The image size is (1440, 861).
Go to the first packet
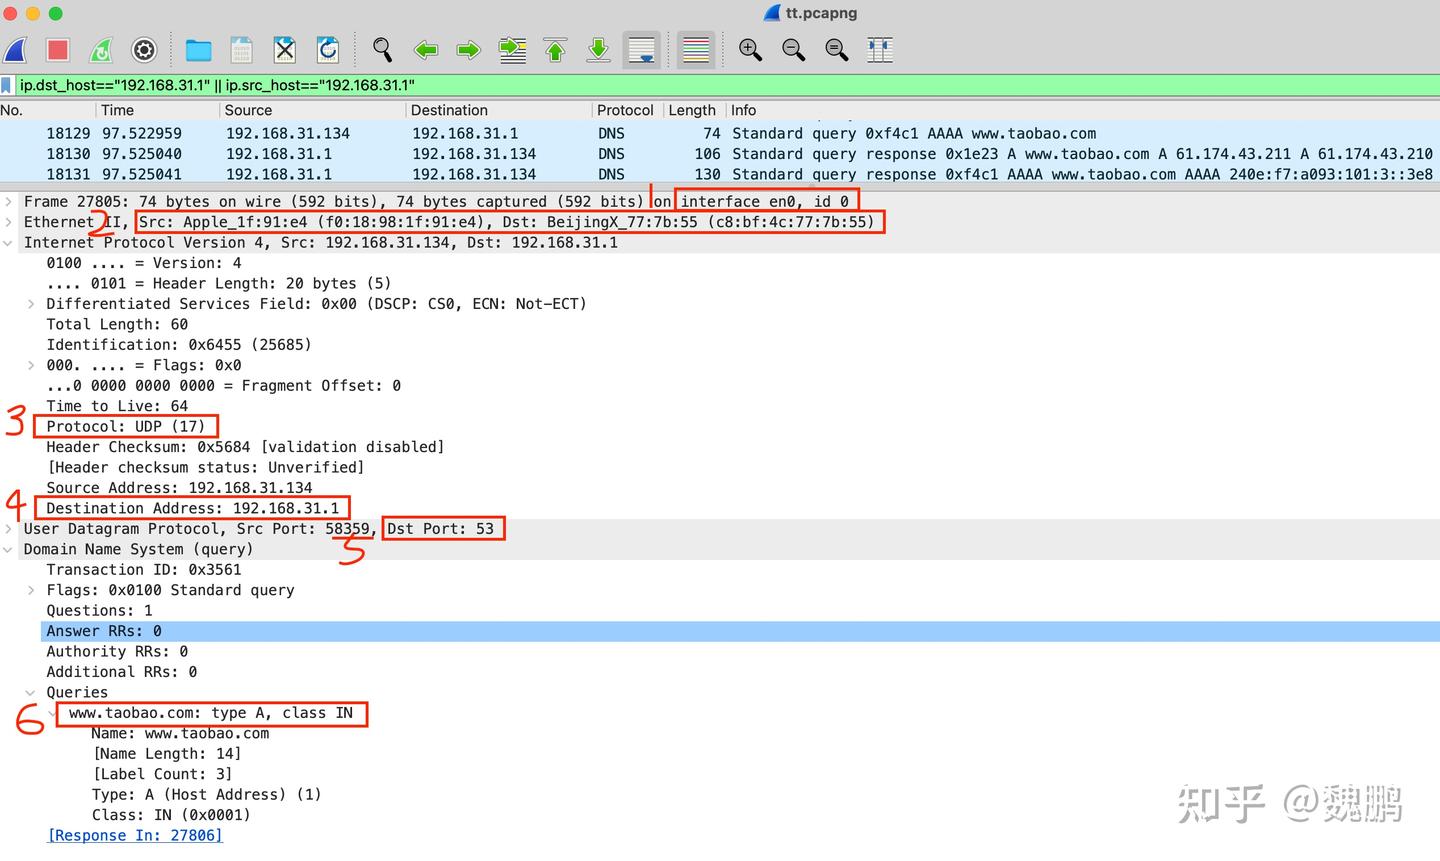[555, 50]
